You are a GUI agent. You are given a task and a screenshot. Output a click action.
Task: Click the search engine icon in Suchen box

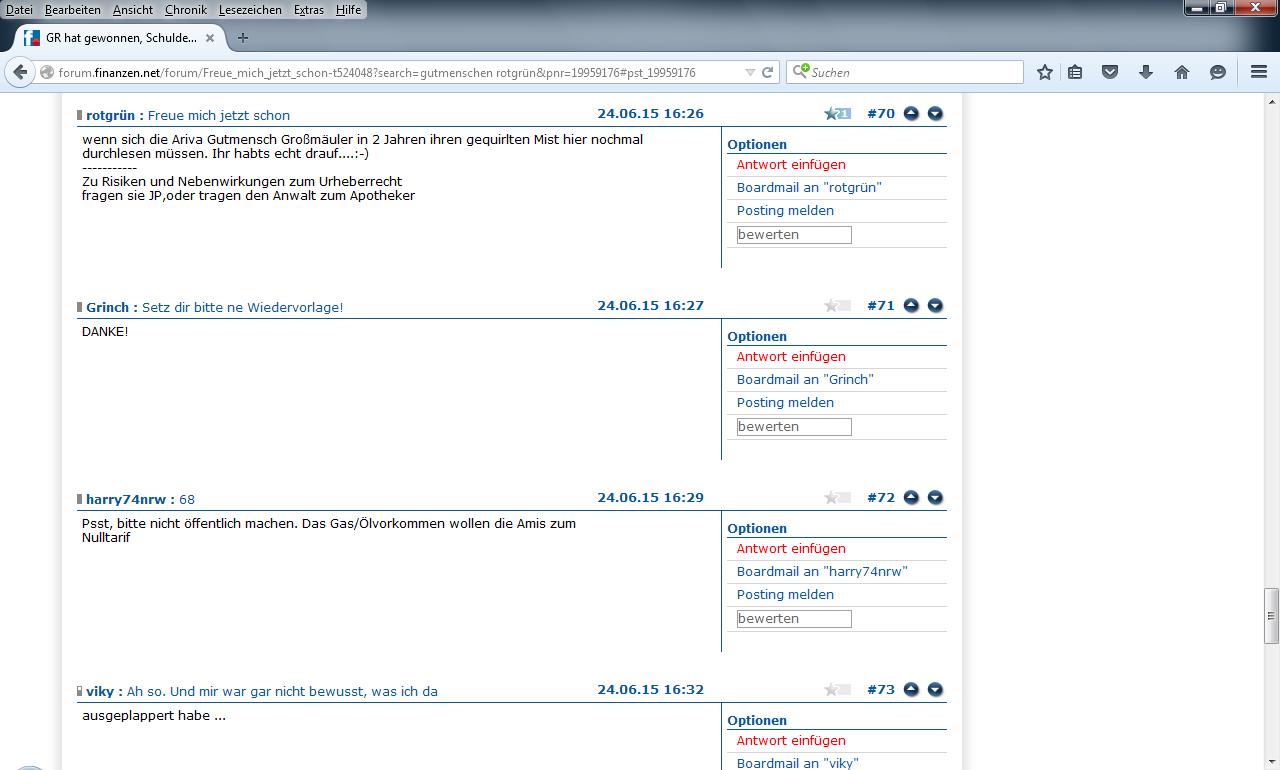coord(800,72)
